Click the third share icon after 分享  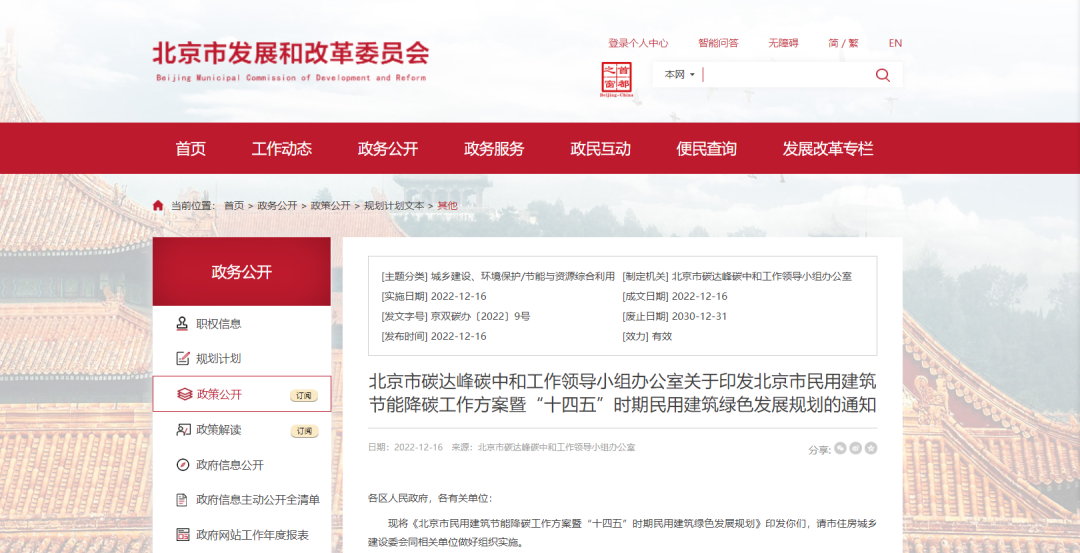tap(871, 448)
